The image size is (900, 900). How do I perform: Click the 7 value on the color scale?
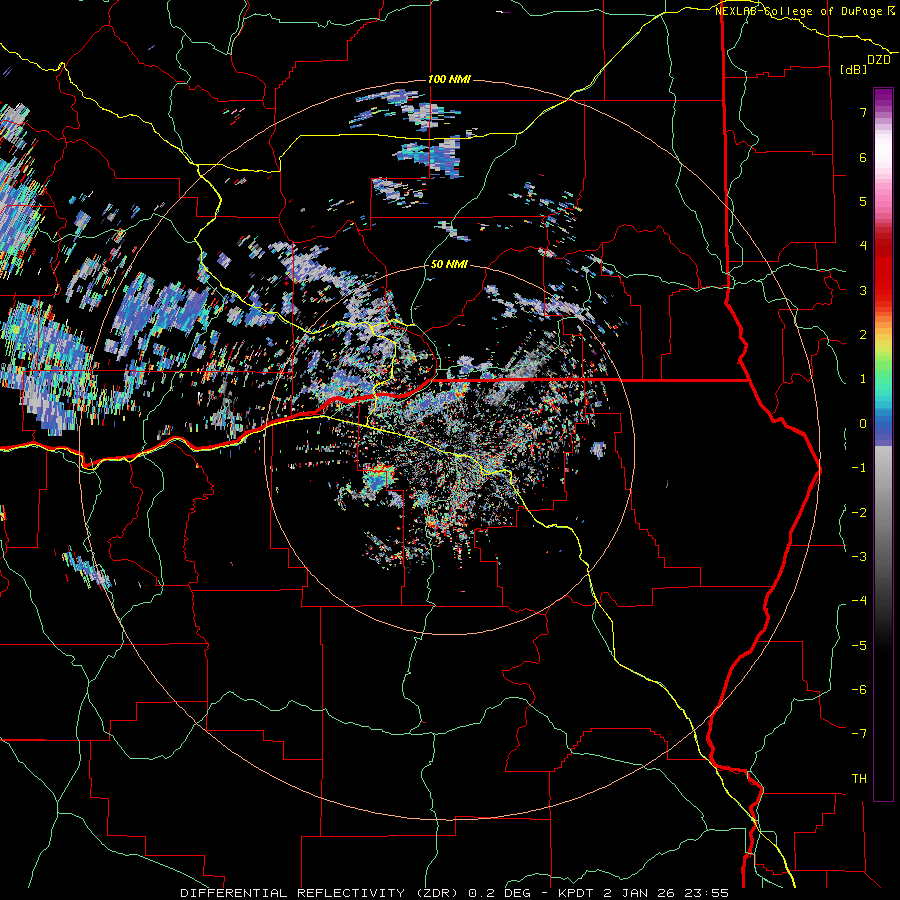pyautogui.click(x=863, y=112)
